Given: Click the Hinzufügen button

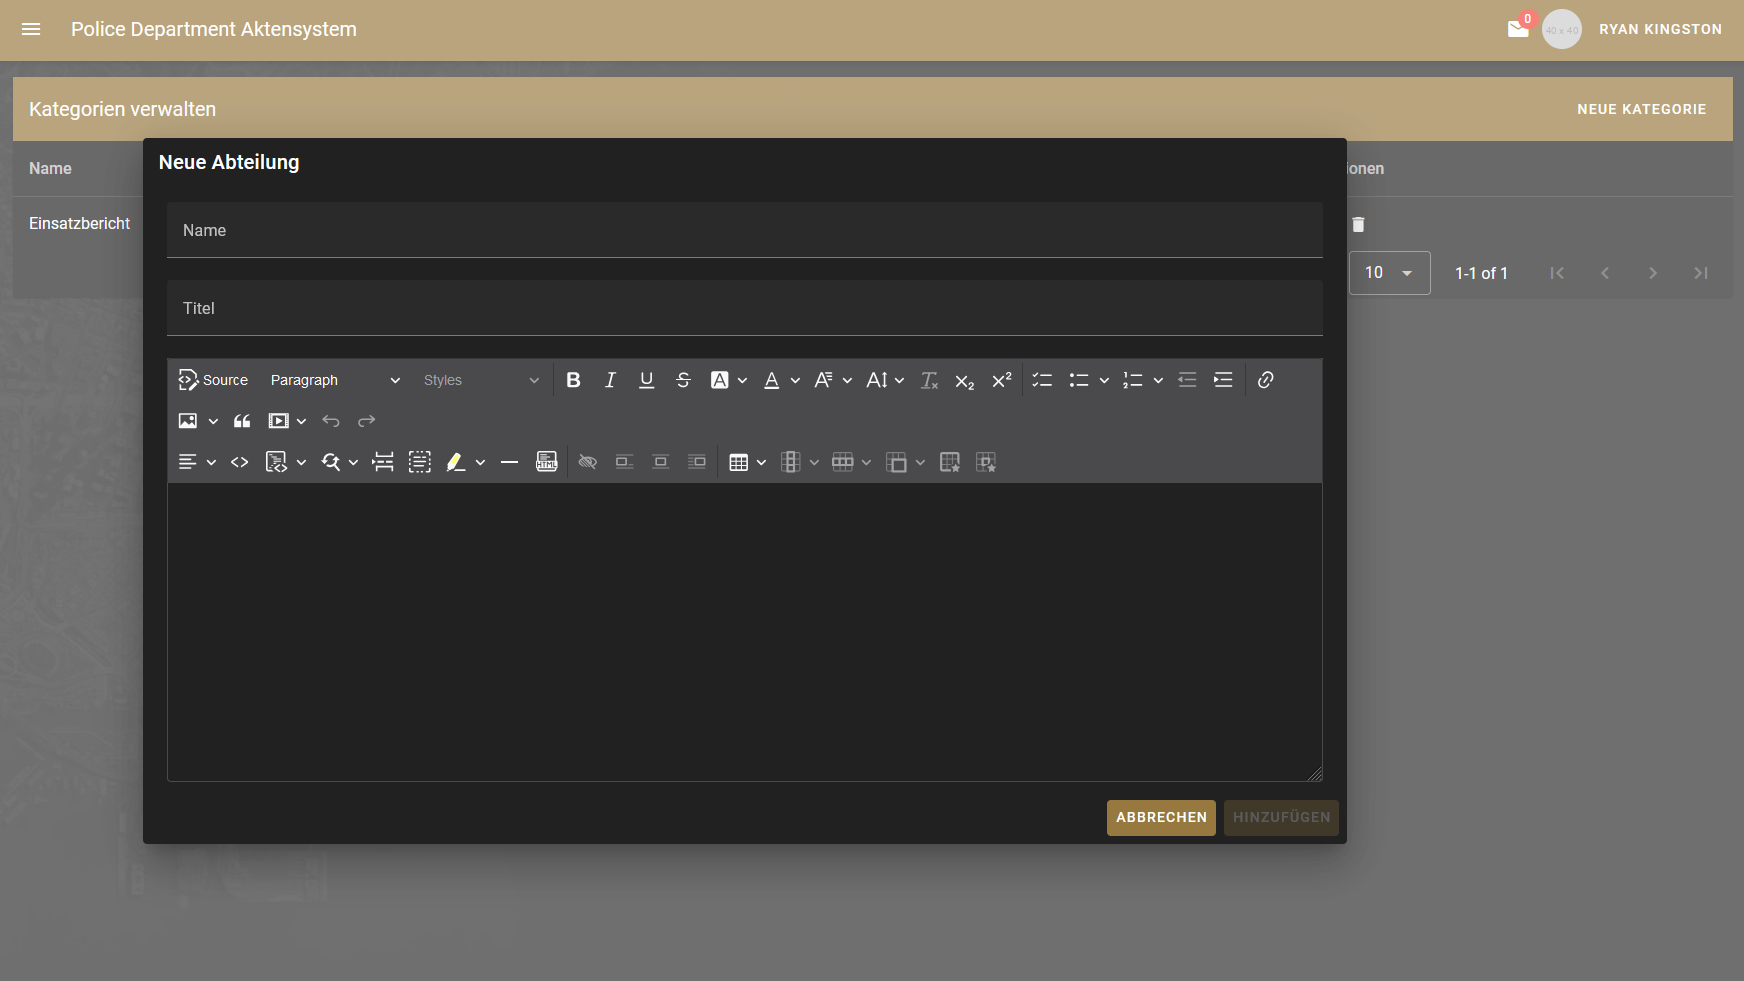Looking at the screenshot, I should [x=1281, y=818].
